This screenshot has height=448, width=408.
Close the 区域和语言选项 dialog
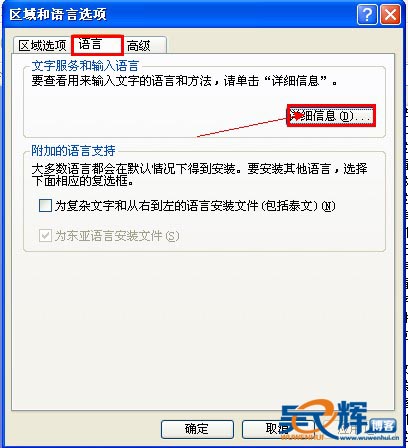click(x=390, y=15)
